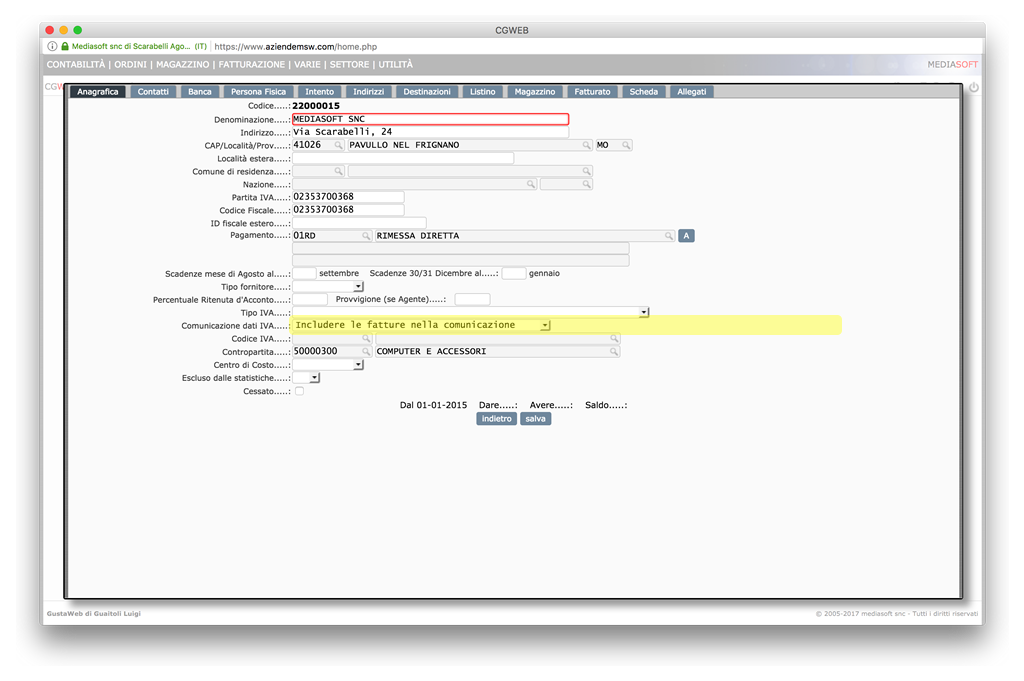Open the MAGAZZINO top menu

coord(183,65)
